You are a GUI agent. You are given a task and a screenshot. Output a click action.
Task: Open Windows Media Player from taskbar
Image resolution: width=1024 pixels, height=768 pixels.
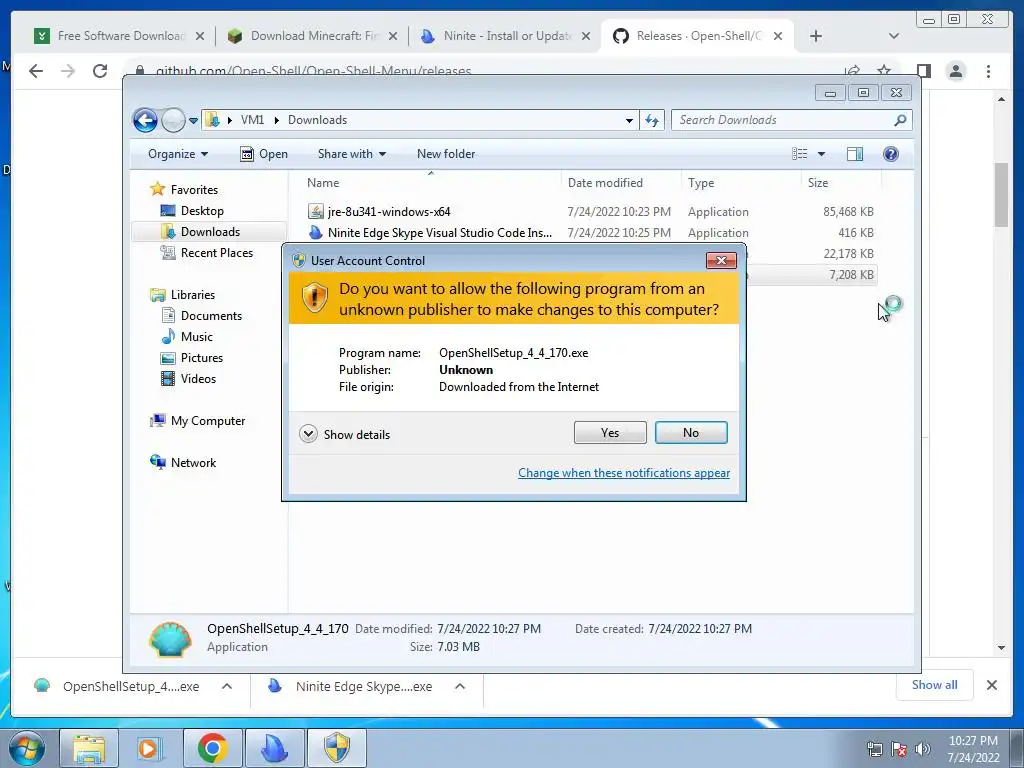coord(149,748)
